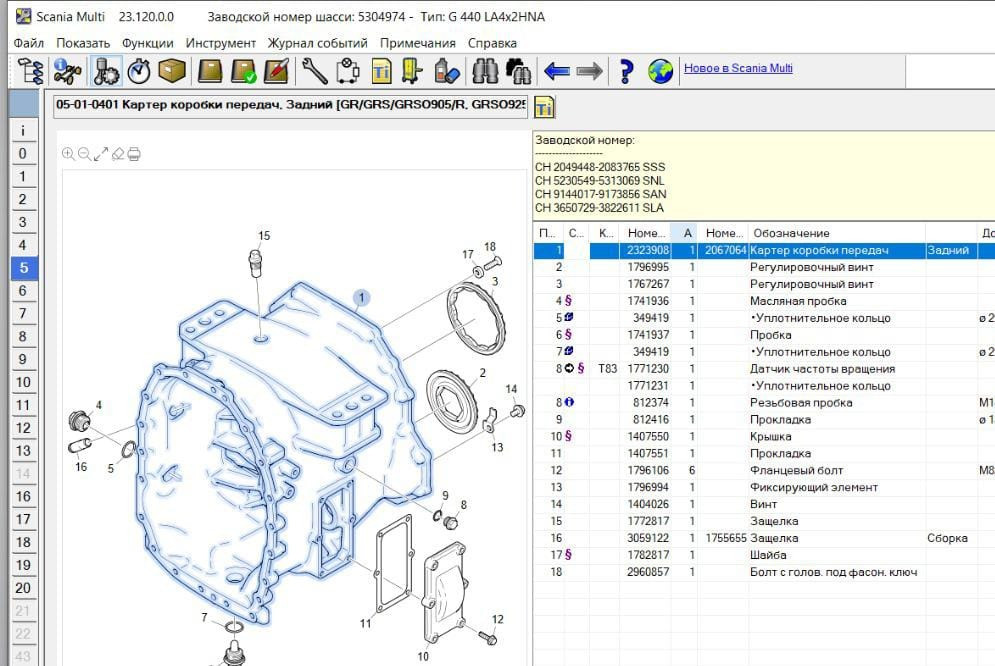Click the stopwatch icon in toolbar

point(139,71)
